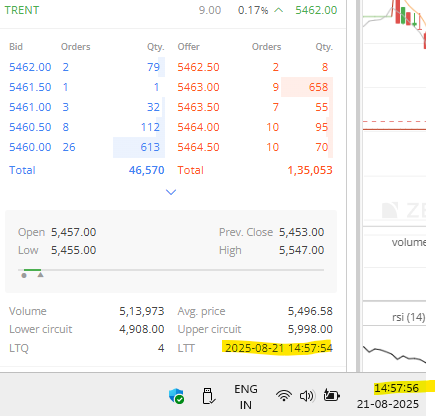
Task: Click the High value 5,547.00
Action: pos(301,250)
